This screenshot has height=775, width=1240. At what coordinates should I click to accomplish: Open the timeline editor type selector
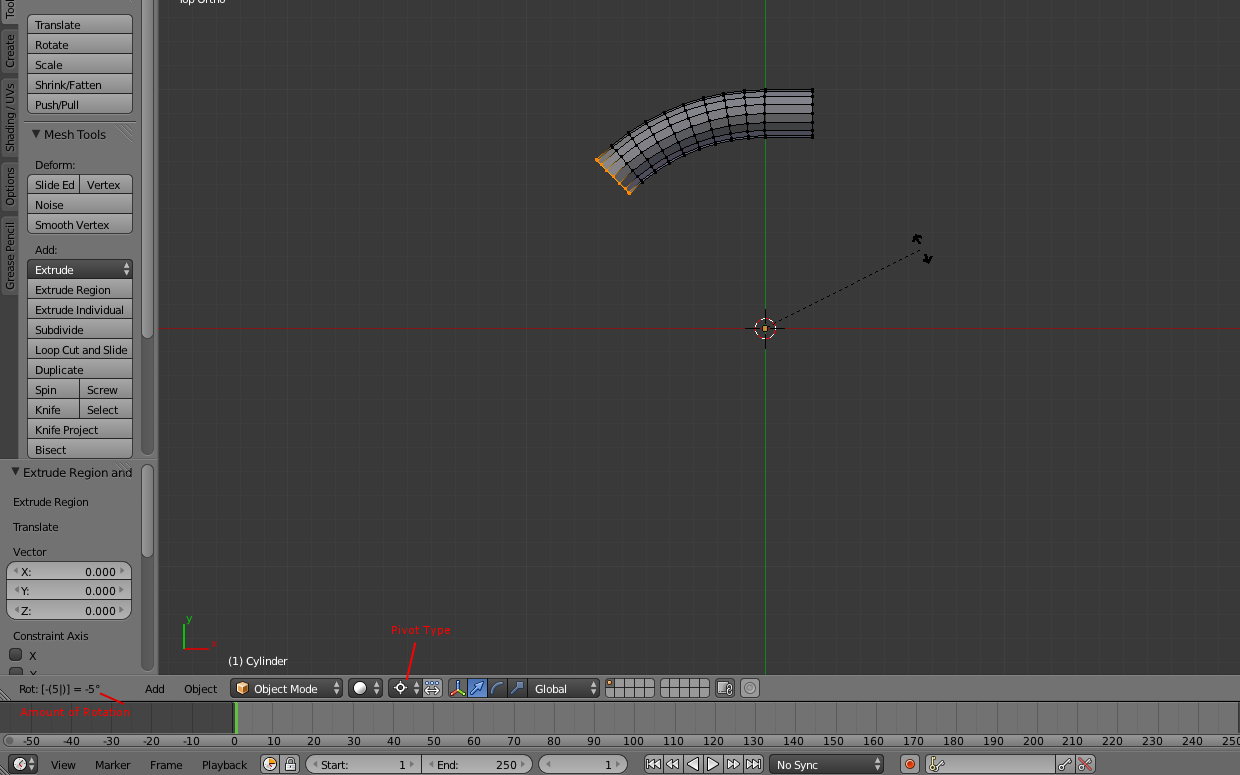point(25,764)
